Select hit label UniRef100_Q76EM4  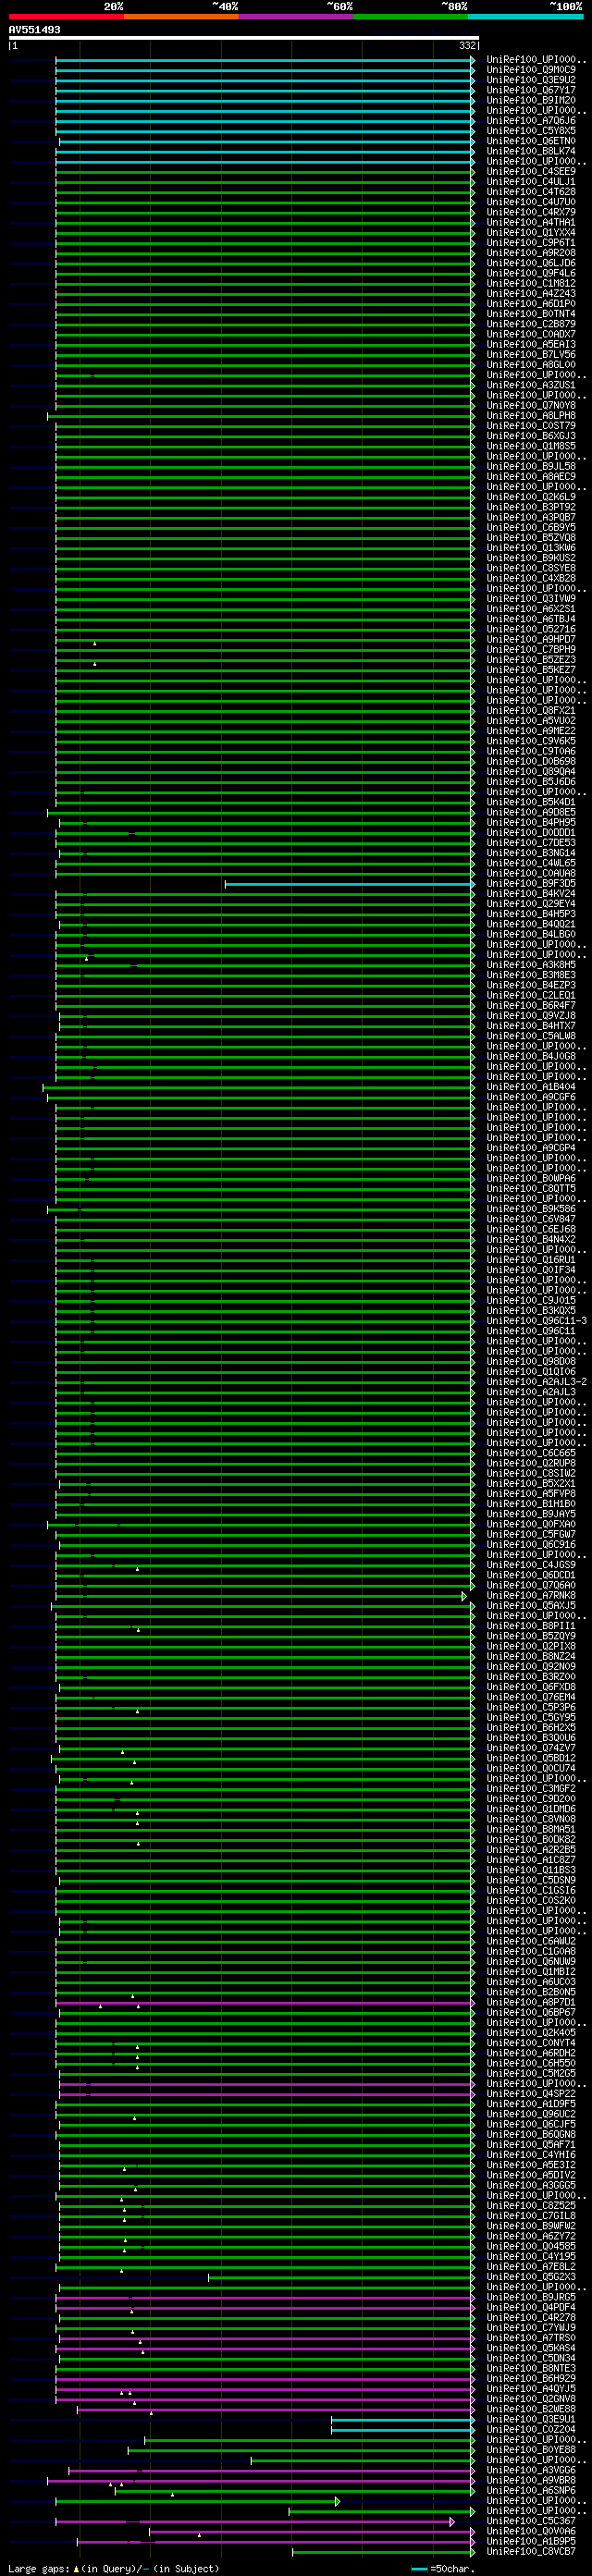pos(531,1697)
